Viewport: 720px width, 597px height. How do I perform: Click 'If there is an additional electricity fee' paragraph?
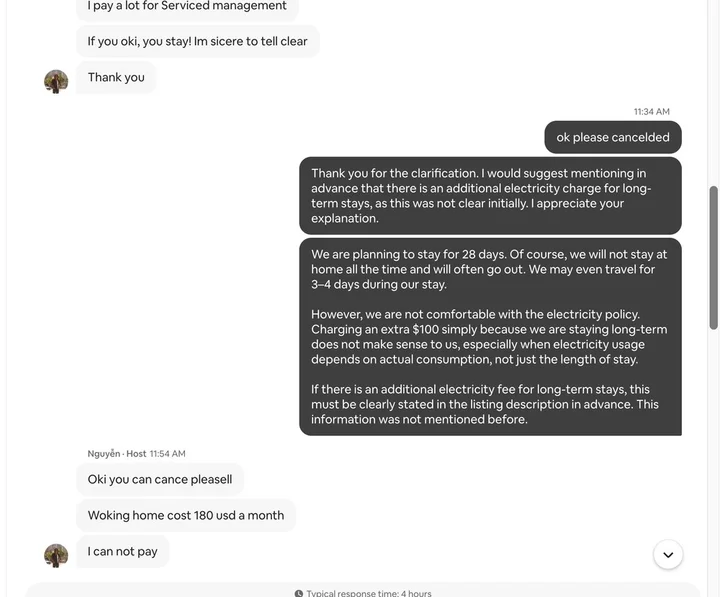tap(485, 404)
